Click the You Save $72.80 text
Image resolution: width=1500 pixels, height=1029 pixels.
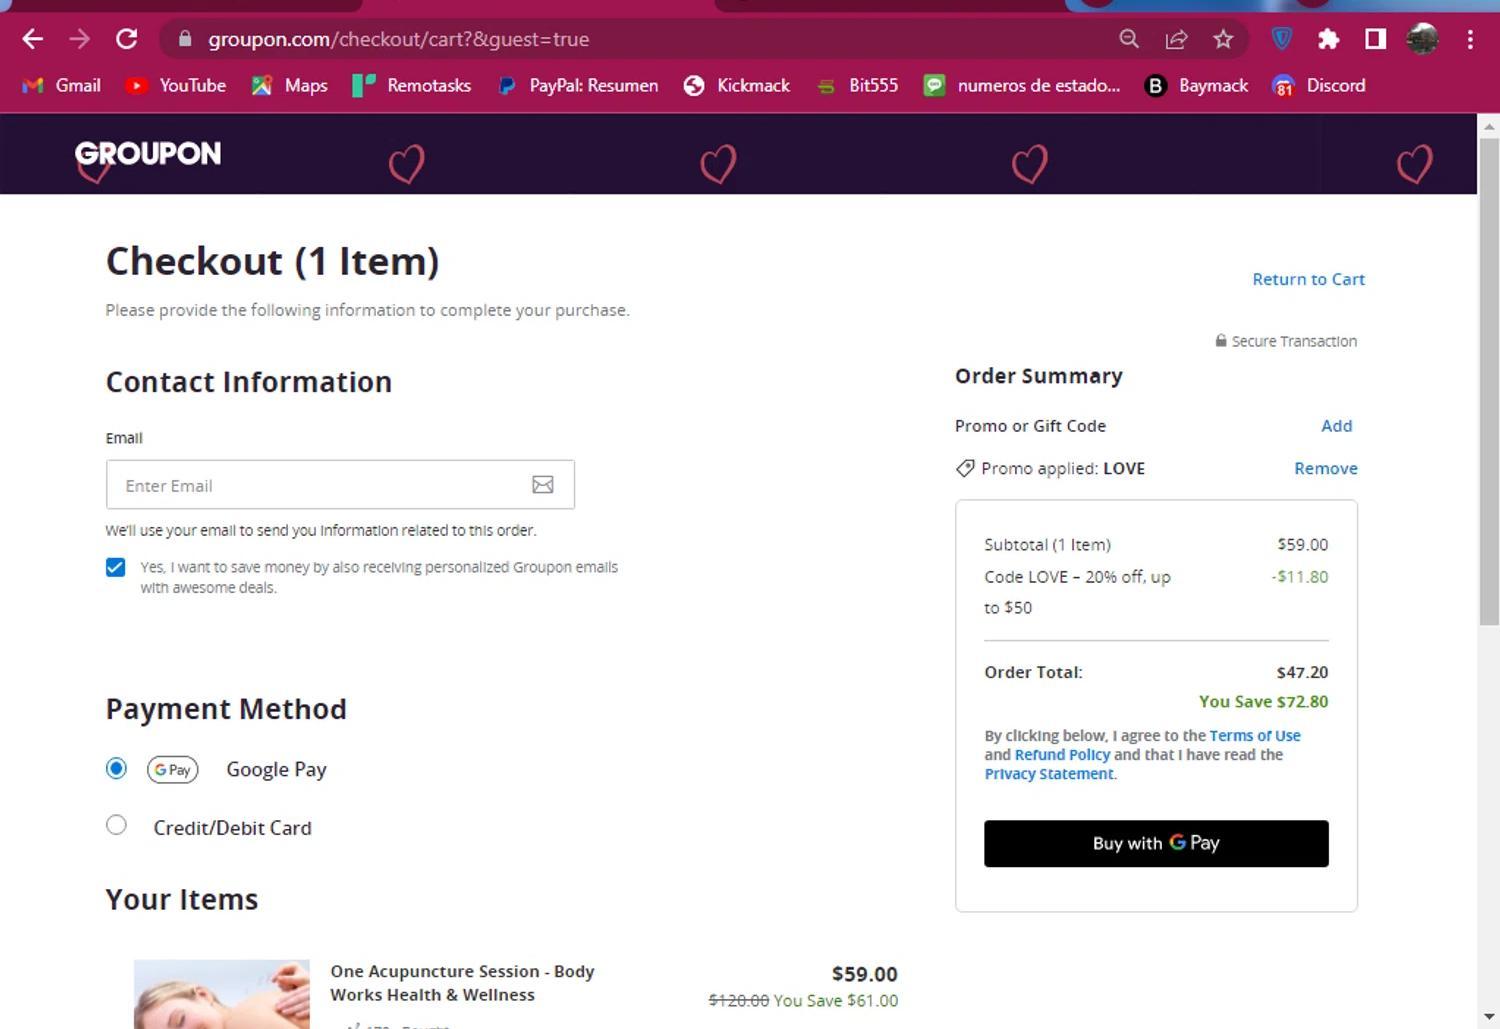1264,702
